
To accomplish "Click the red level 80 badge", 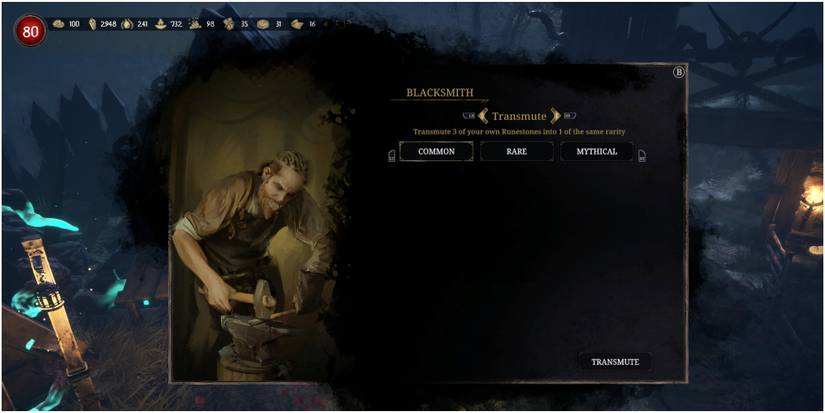I will [x=31, y=31].
